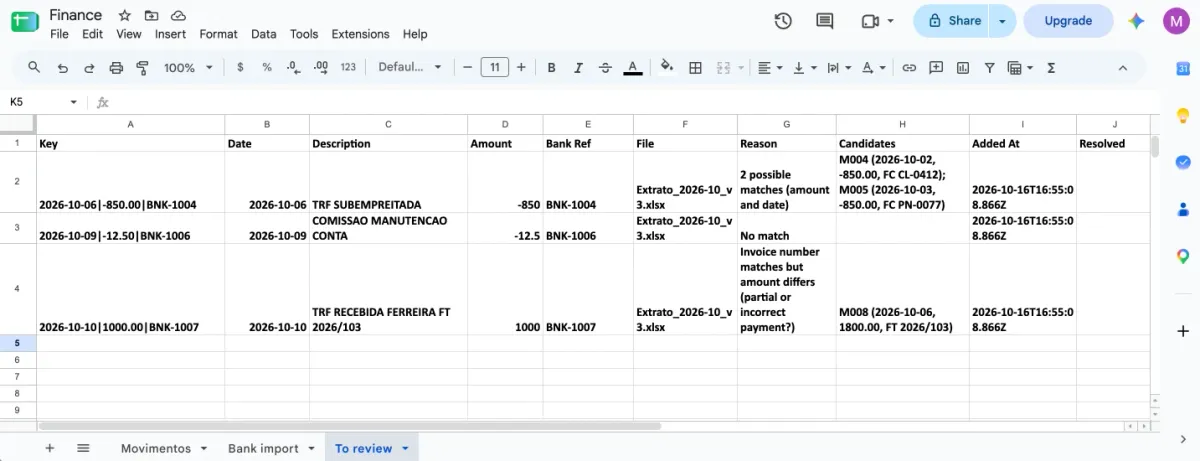The height and width of the screenshot is (461, 1200).
Task: Insert a comment from toolbar
Action: [936, 67]
